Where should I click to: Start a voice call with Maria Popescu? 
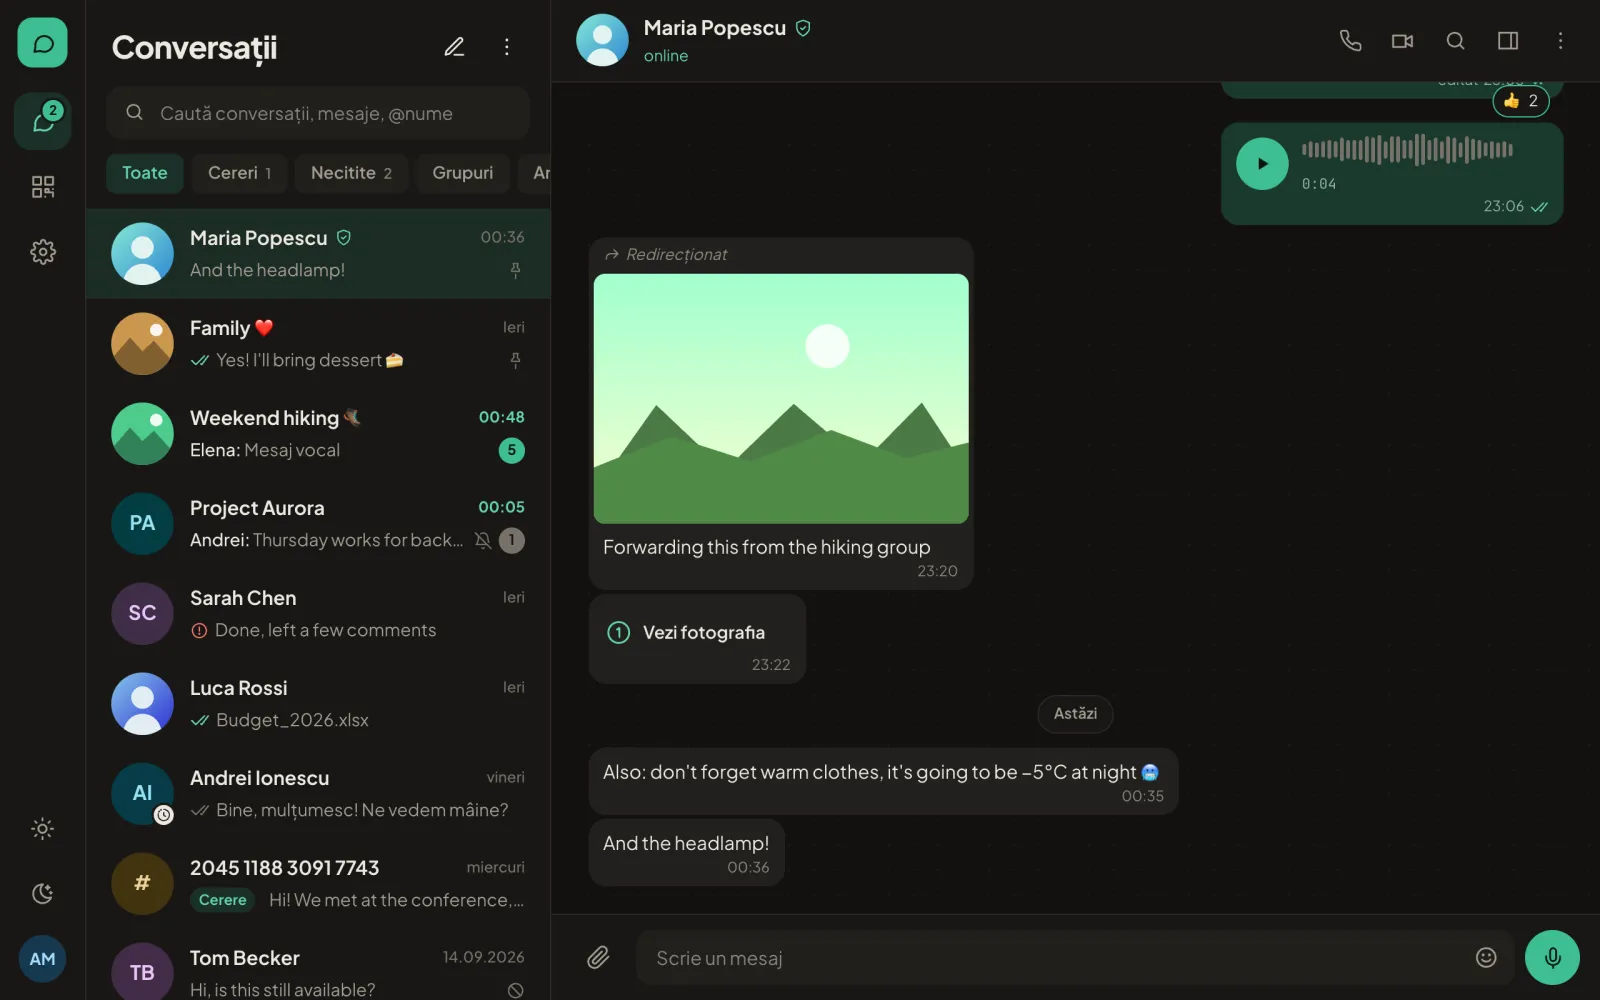(1350, 41)
